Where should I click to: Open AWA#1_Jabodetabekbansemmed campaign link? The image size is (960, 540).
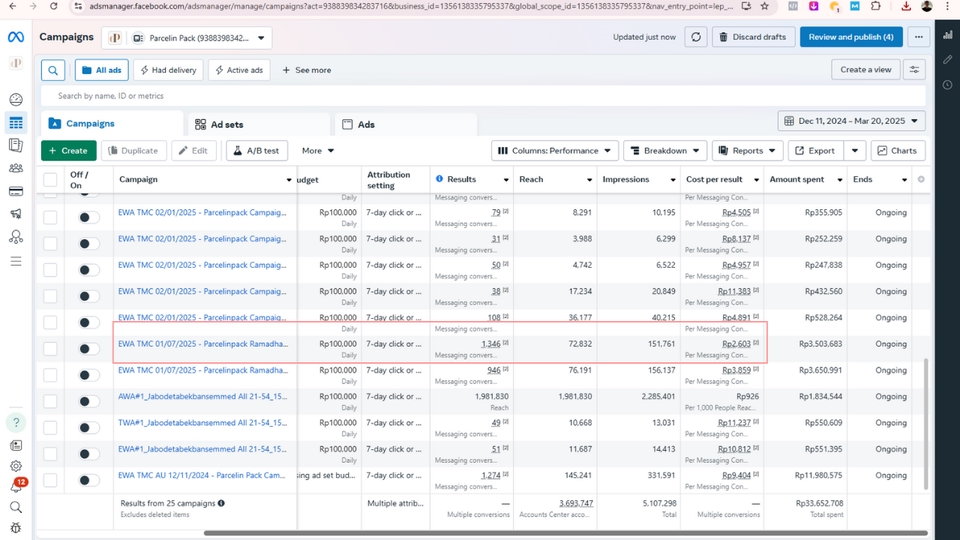pyautogui.click(x=203, y=397)
